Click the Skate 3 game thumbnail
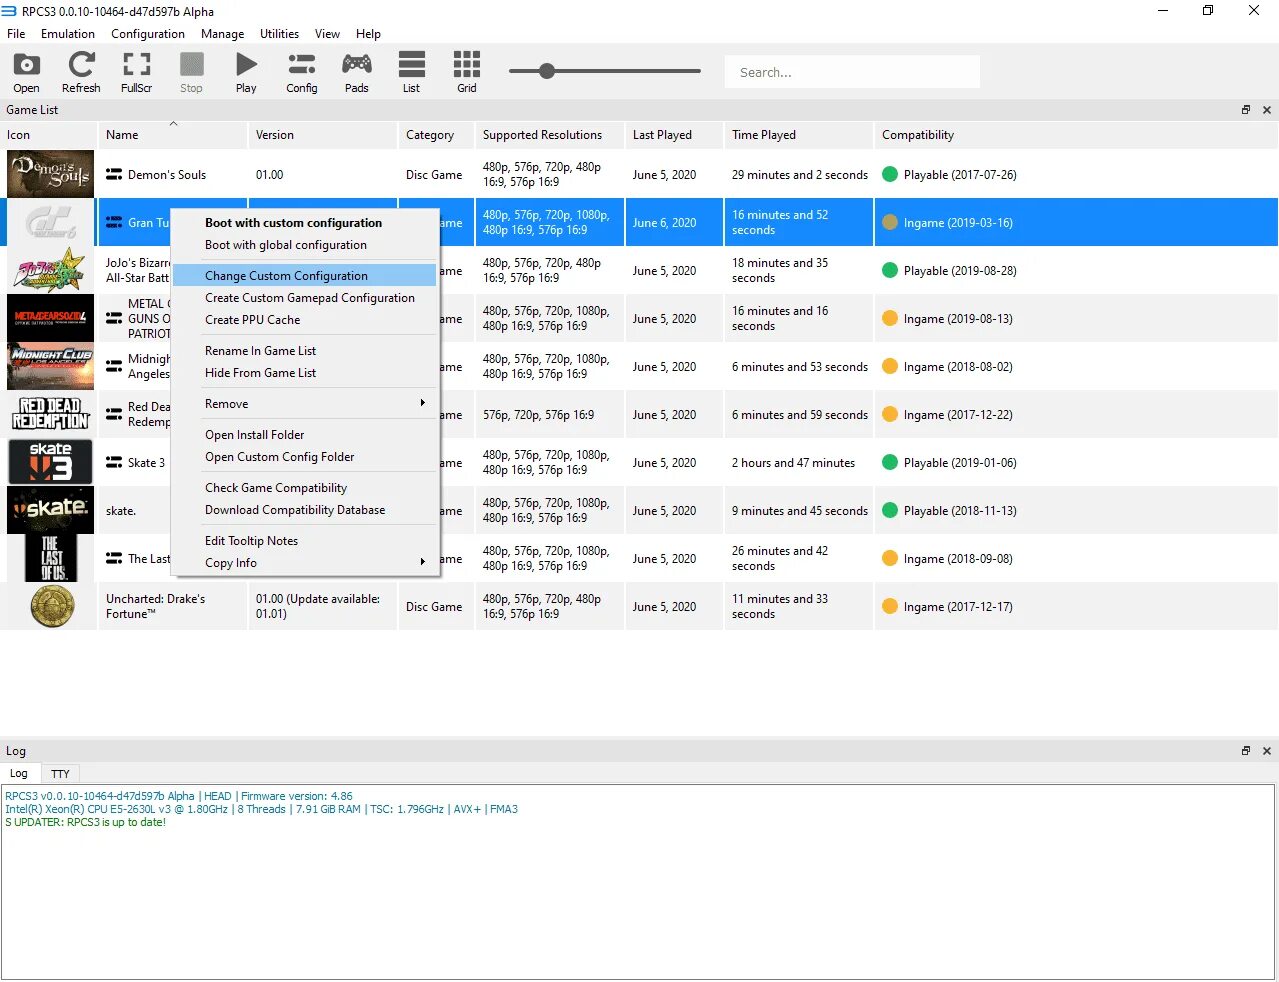The image size is (1279, 982). (x=50, y=462)
